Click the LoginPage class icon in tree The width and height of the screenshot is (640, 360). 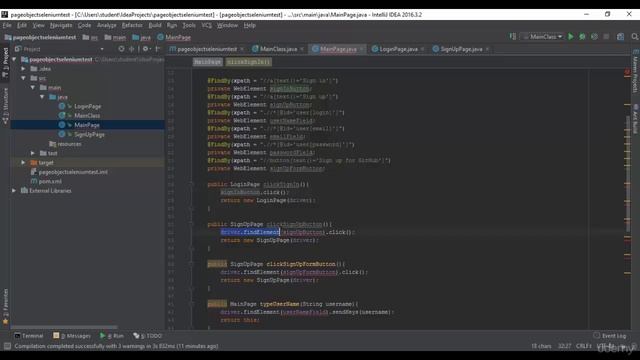point(62,106)
